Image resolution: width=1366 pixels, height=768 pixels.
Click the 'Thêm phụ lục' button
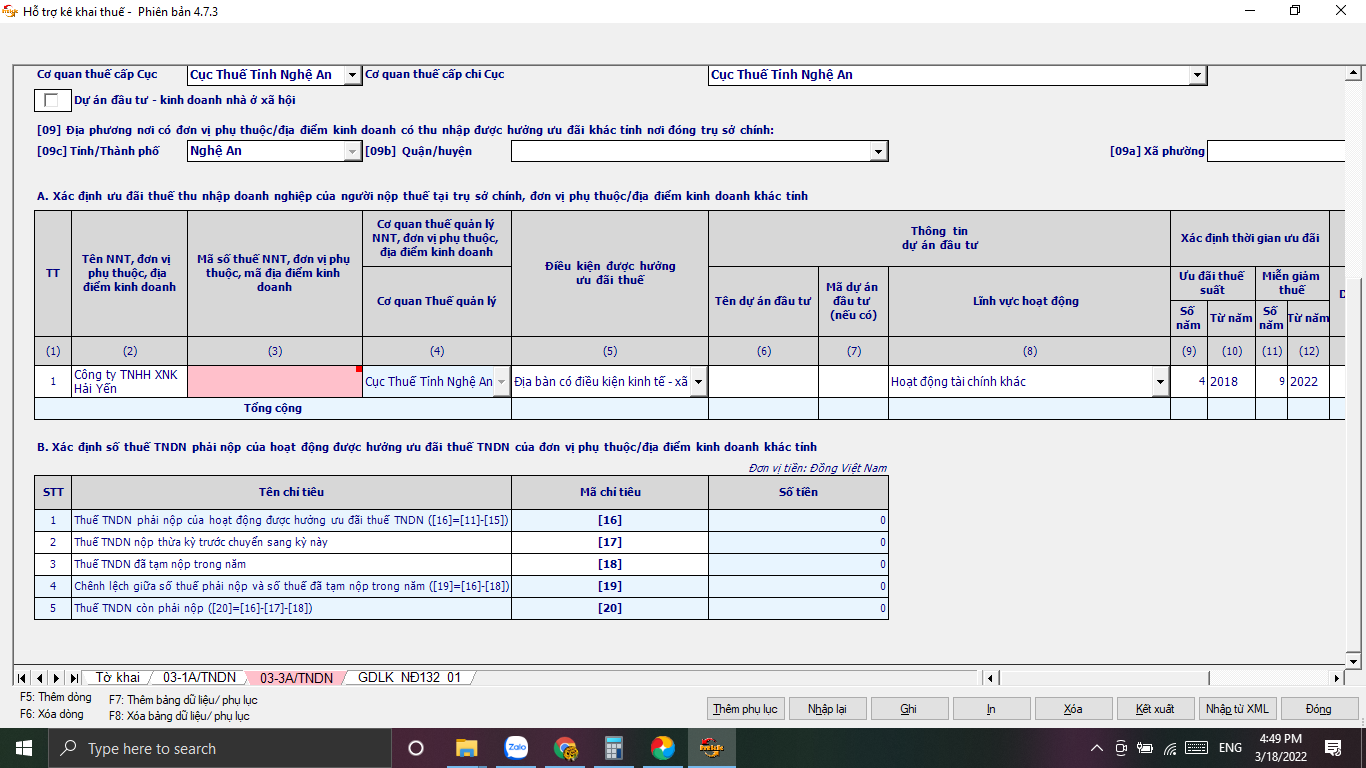[x=745, y=709]
